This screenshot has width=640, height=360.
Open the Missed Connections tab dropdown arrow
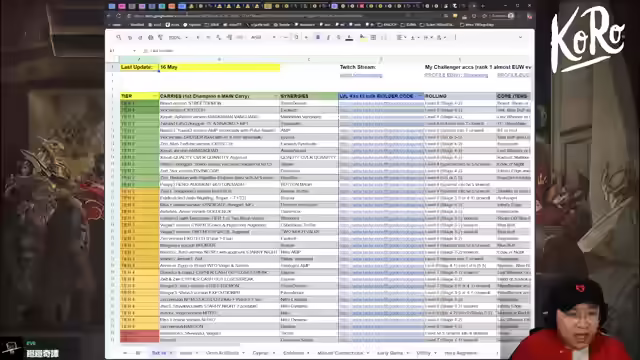click(368, 353)
